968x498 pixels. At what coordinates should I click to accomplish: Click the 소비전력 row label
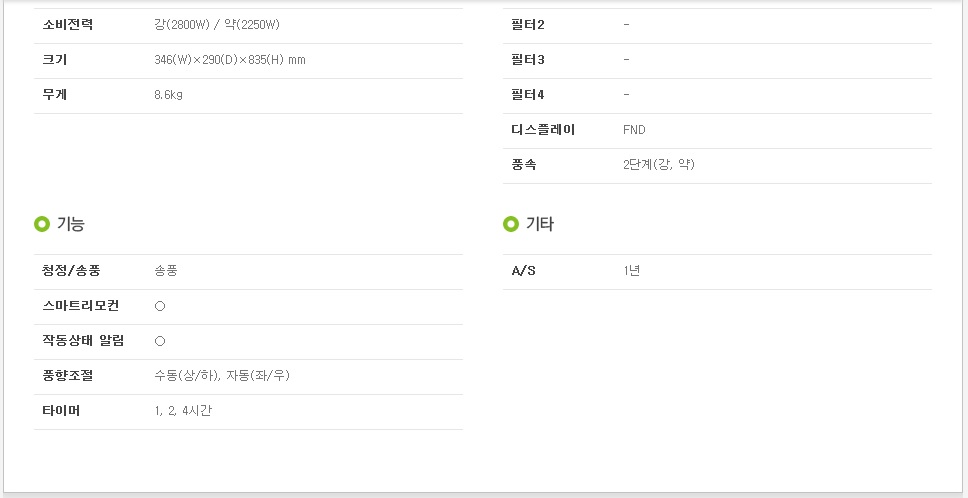pyautogui.click(x=68, y=24)
